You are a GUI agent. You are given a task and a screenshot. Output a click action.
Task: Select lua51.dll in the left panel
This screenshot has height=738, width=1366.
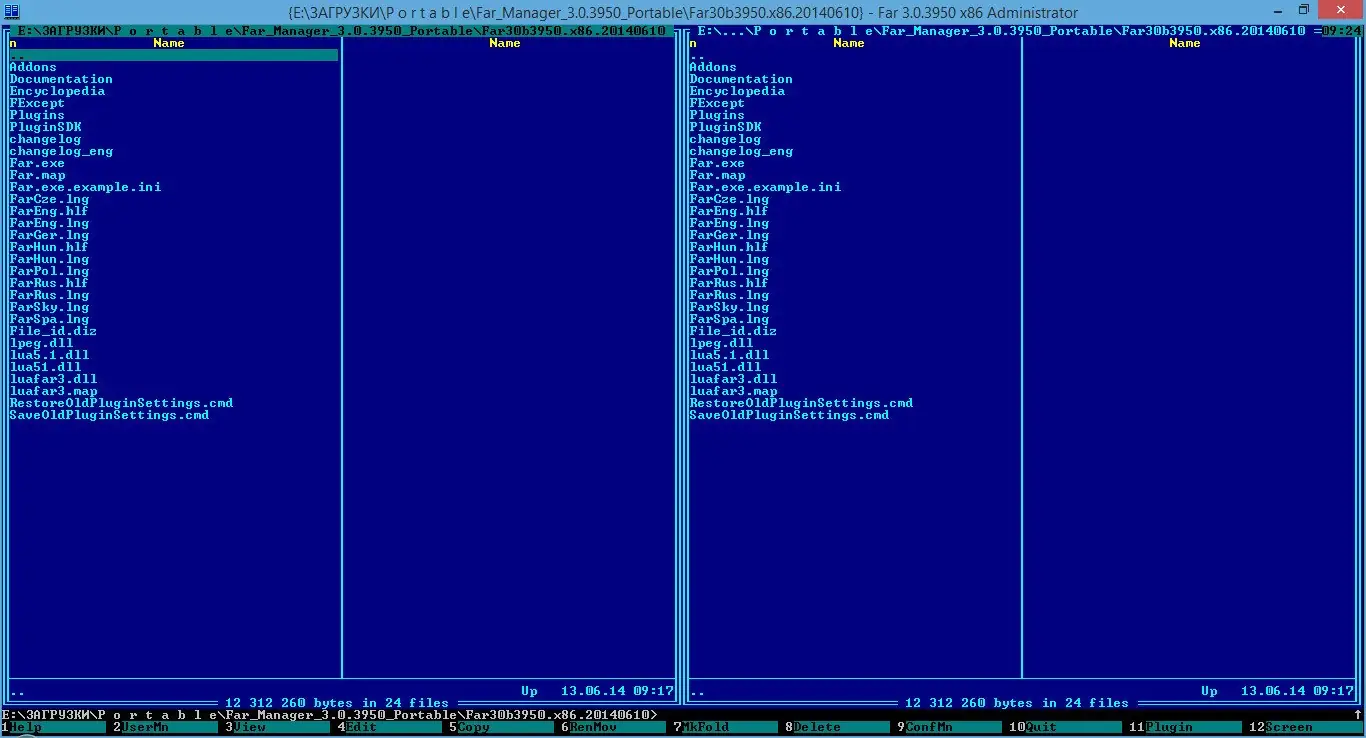click(x=45, y=367)
